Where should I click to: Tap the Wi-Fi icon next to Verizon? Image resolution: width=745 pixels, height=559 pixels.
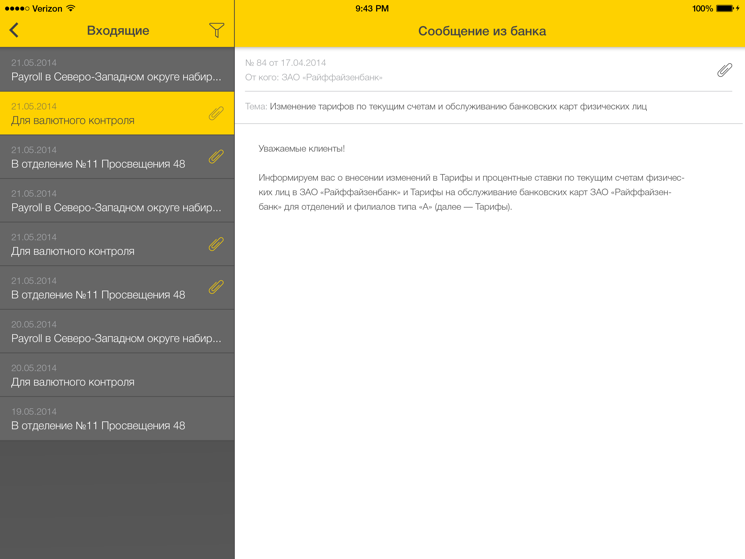(x=71, y=8)
